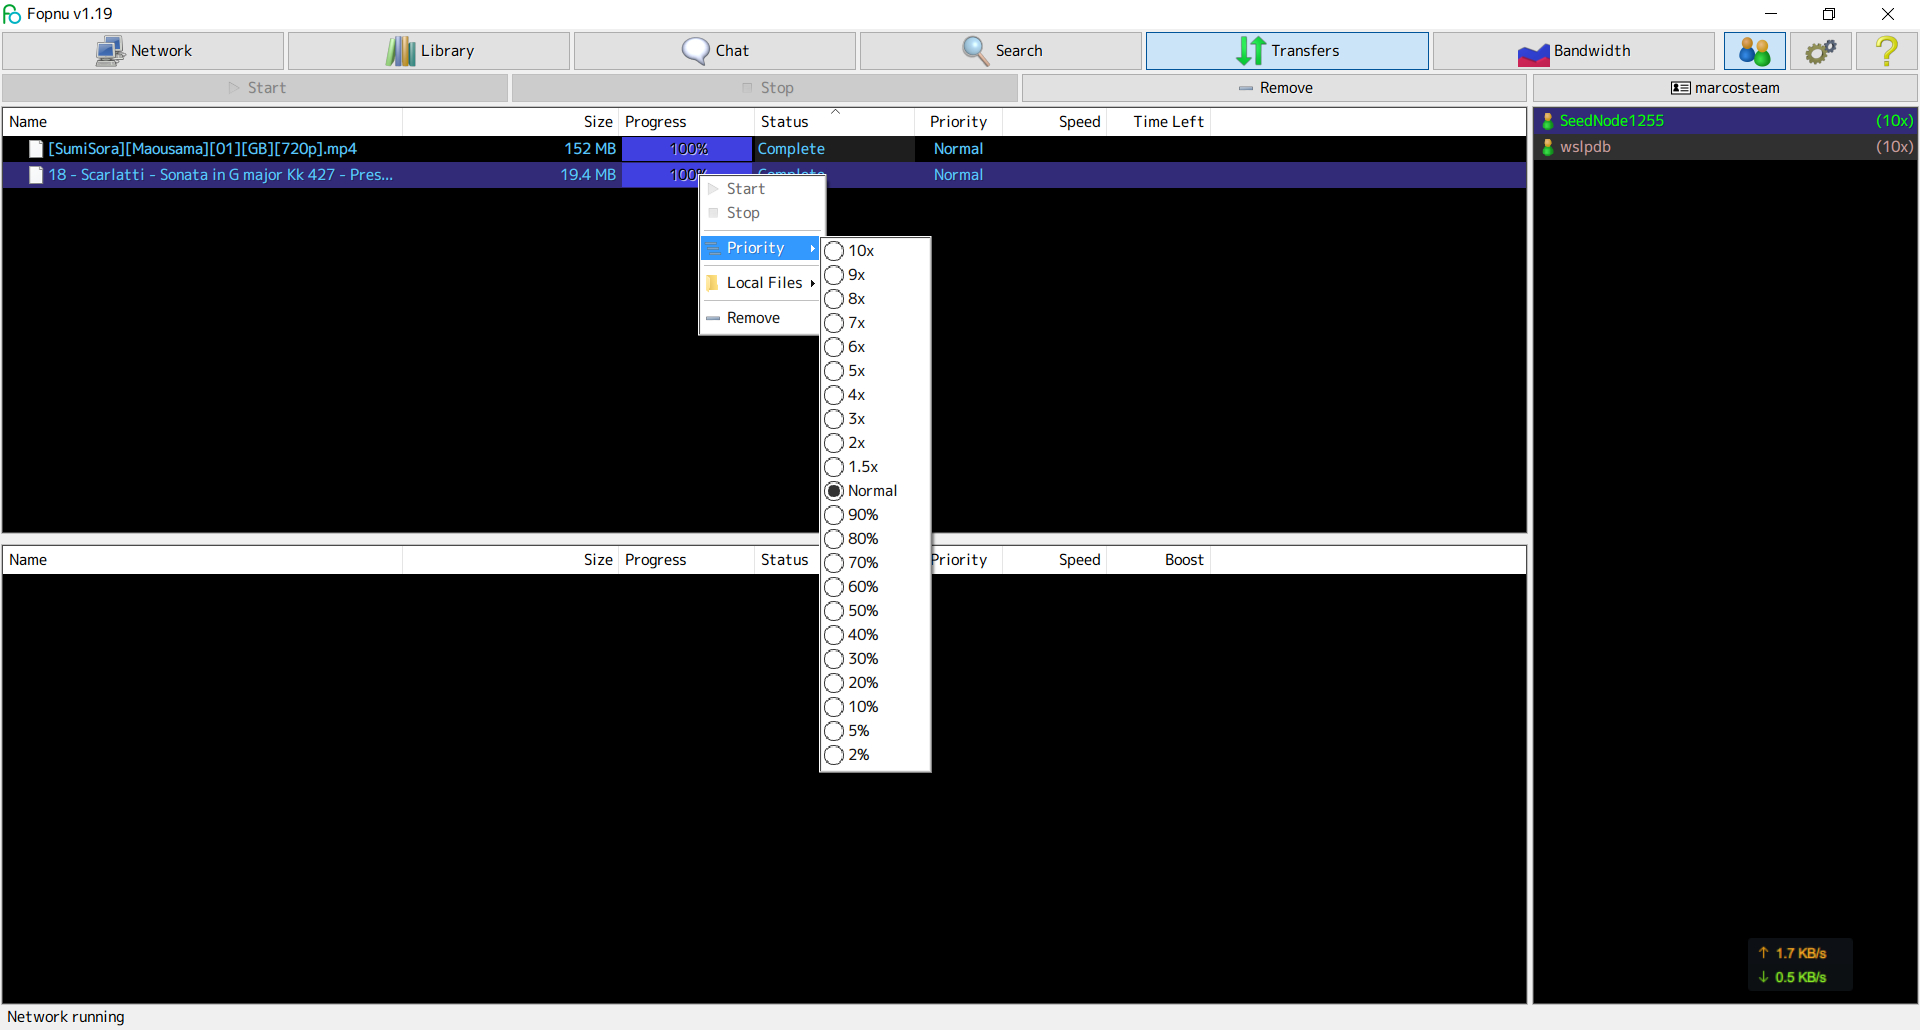Image resolution: width=1920 pixels, height=1030 pixels.
Task: Click the wslpdb user avatar icon
Action: point(1548,147)
